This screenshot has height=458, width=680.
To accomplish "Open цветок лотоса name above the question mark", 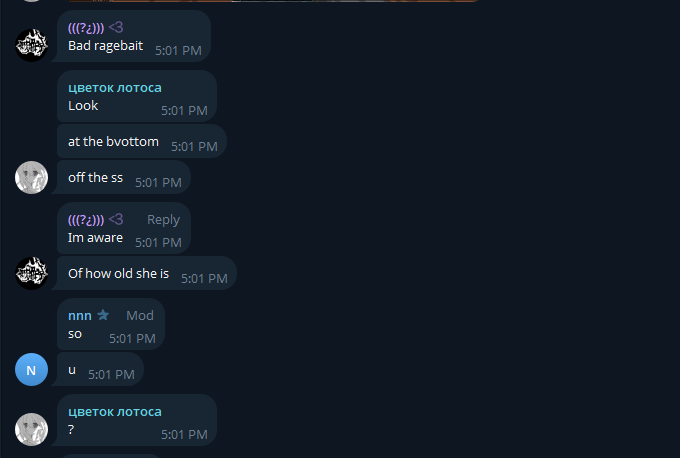I will tap(114, 412).
